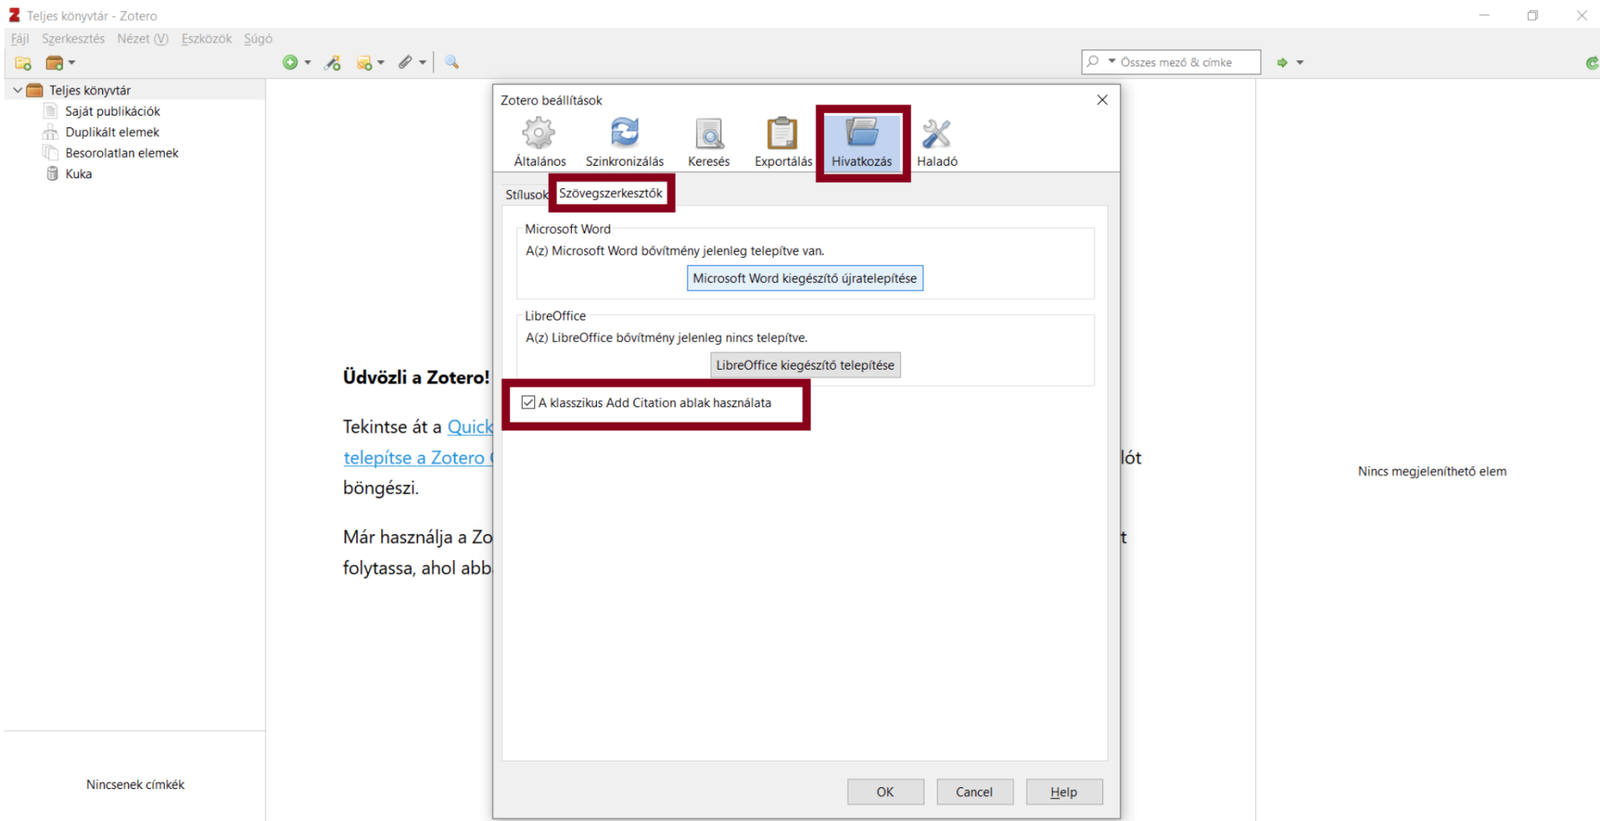This screenshot has width=1600, height=821.
Task: Switch to Általános gear settings pane
Action: click(540, 142)
